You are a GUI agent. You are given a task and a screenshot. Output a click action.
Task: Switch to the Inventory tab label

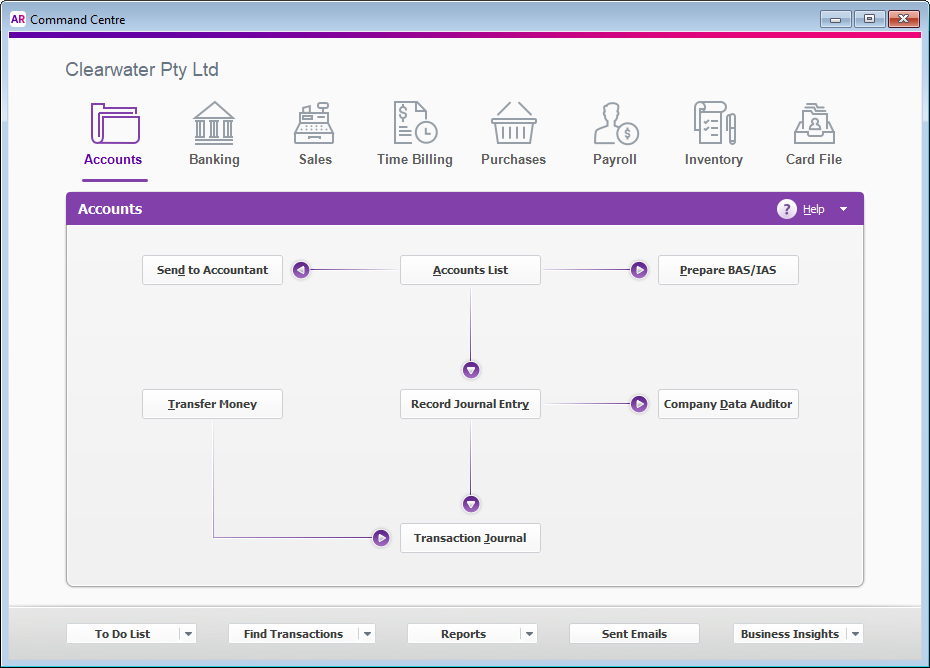point(714,160)
